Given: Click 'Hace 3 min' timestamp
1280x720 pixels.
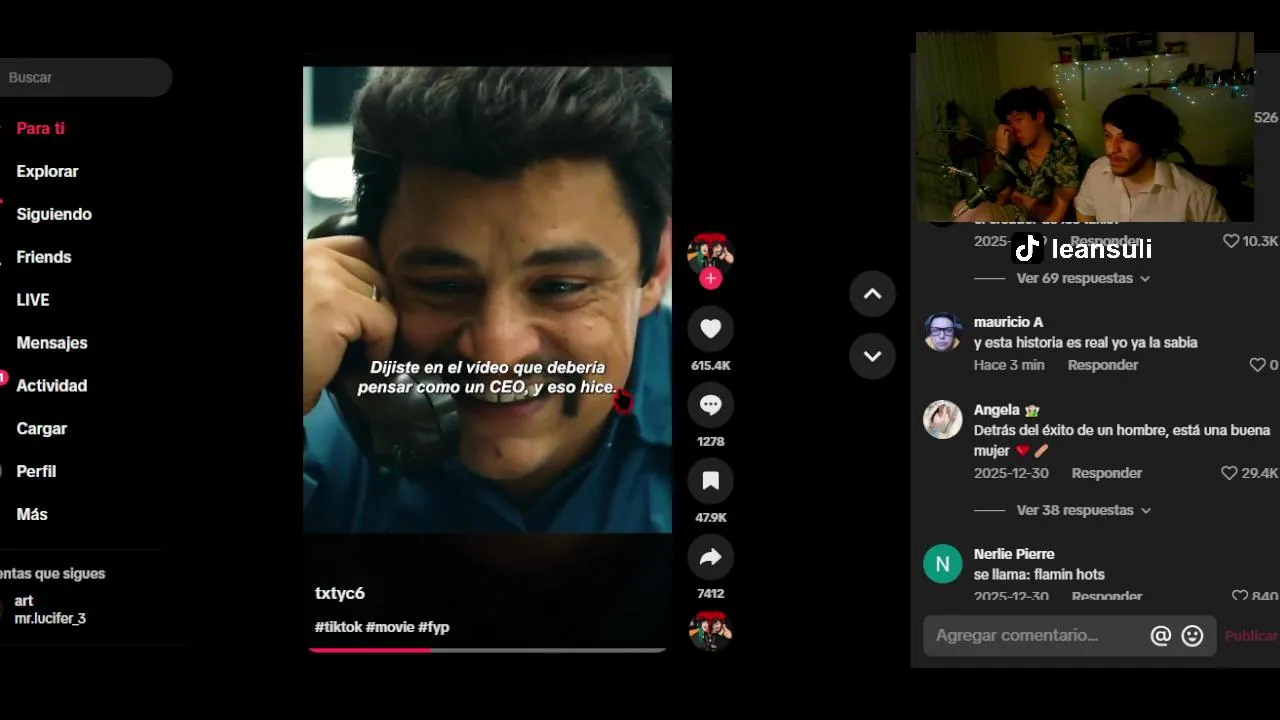Looking at the screenshot, I should tap(1009, 365).
